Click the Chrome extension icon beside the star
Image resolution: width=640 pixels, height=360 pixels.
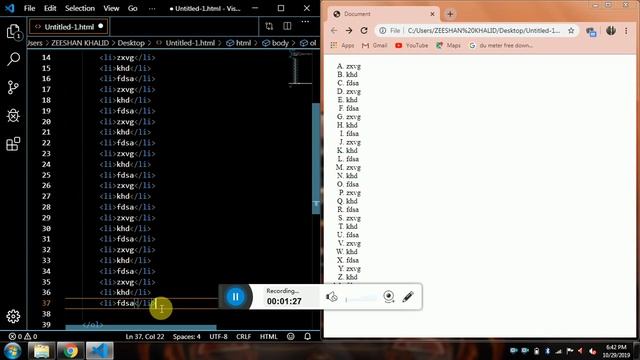pyautogui.click(x=591, y=31)
